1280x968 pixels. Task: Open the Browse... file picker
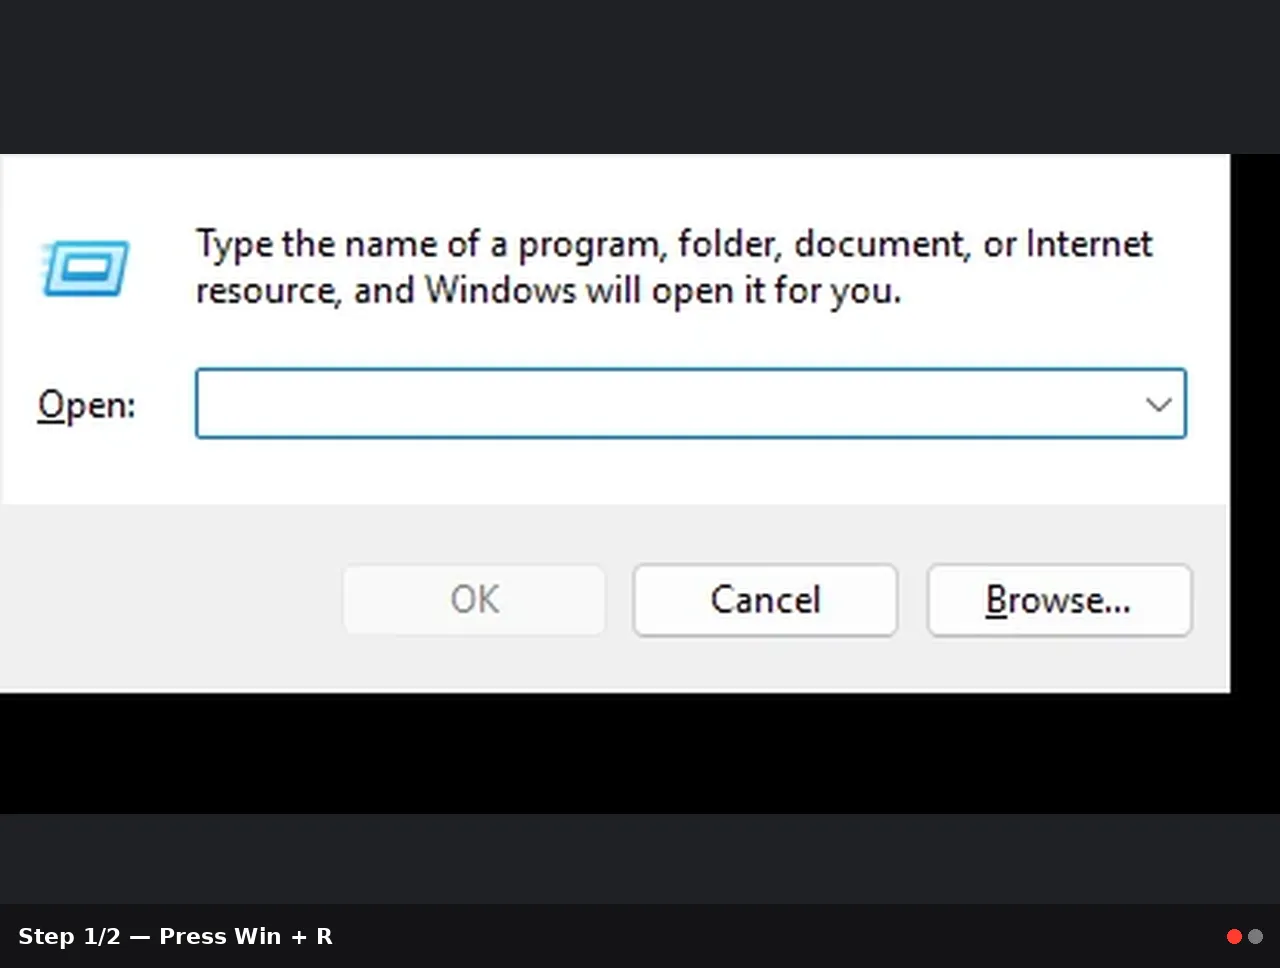point(1059,600)
